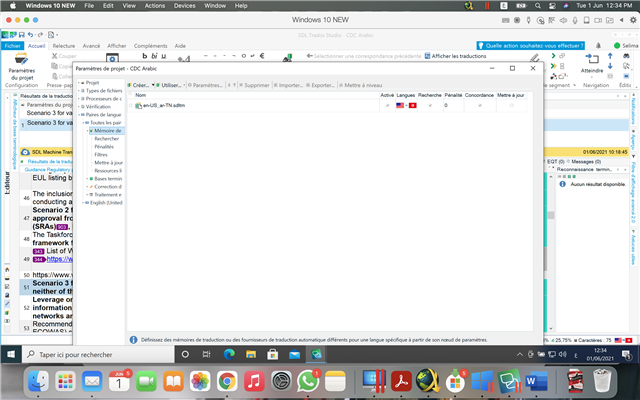Switch to the Afficher ribbon tab
Image resolution: width=640 pixels, height=400 pixels.
click(117, 46)
